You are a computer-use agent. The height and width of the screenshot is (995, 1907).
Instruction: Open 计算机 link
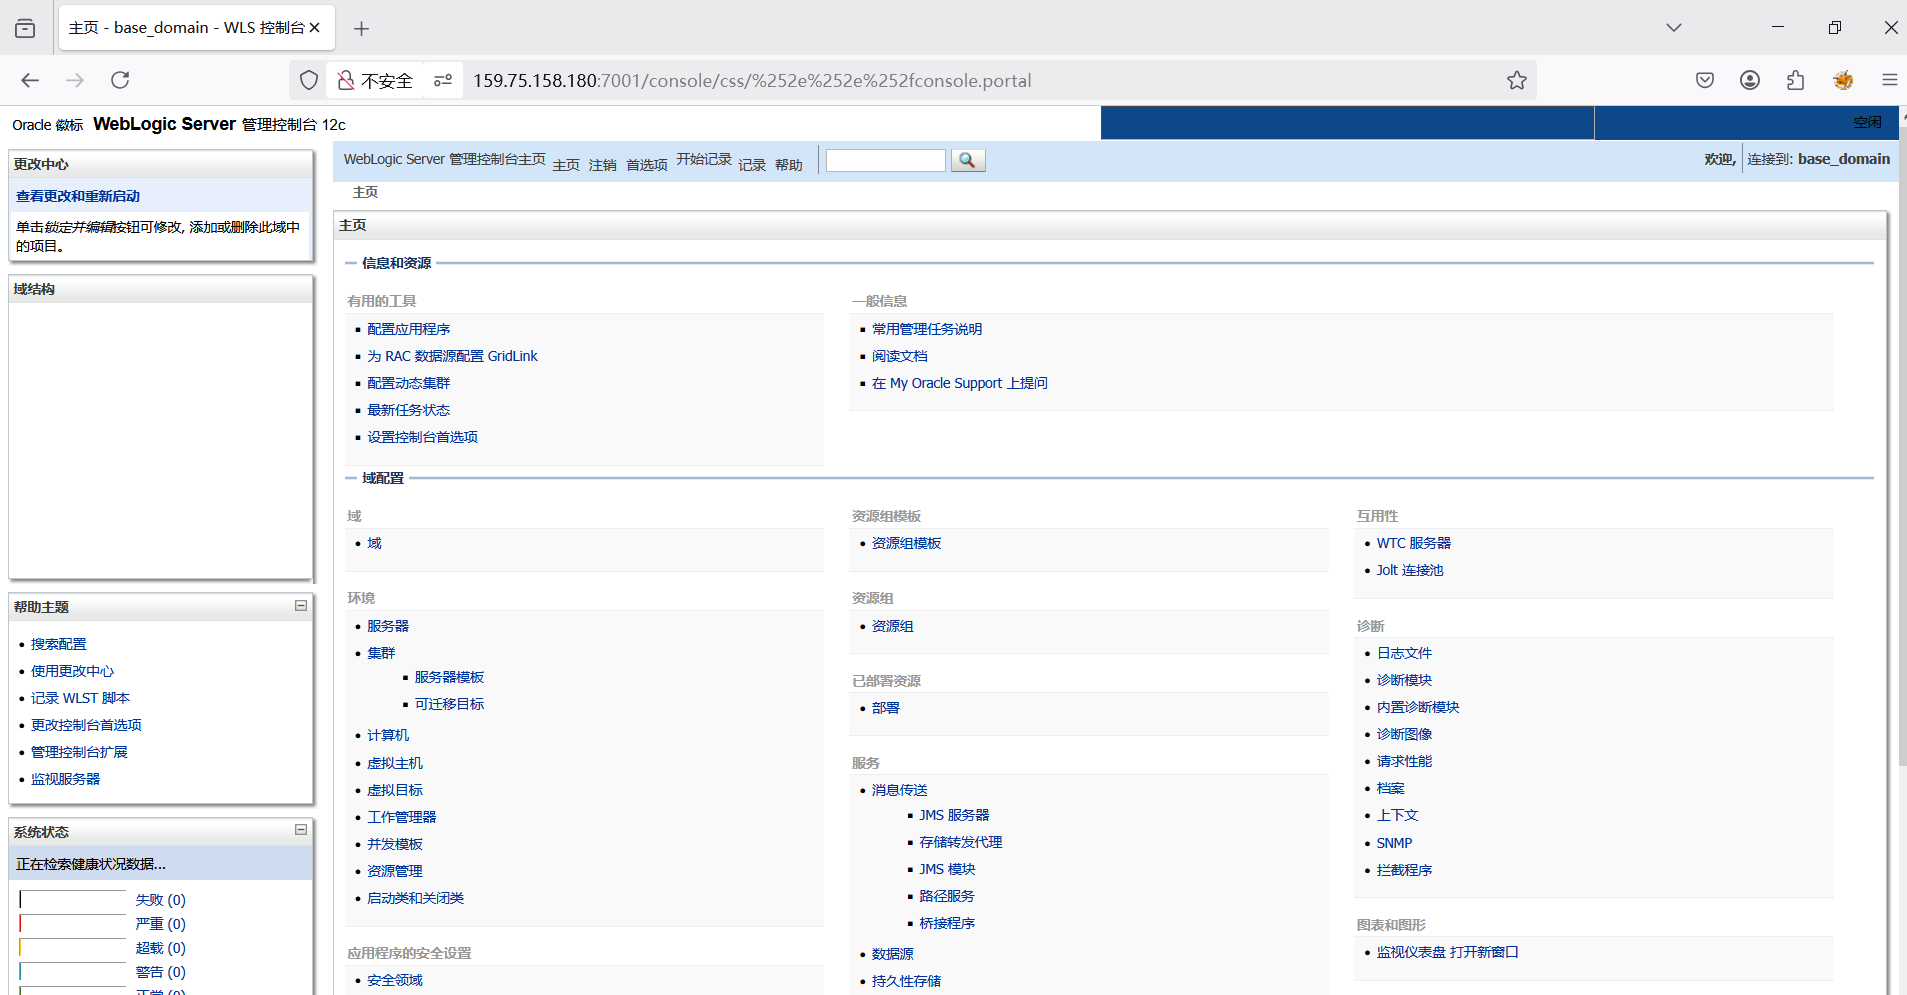[388, 735]
